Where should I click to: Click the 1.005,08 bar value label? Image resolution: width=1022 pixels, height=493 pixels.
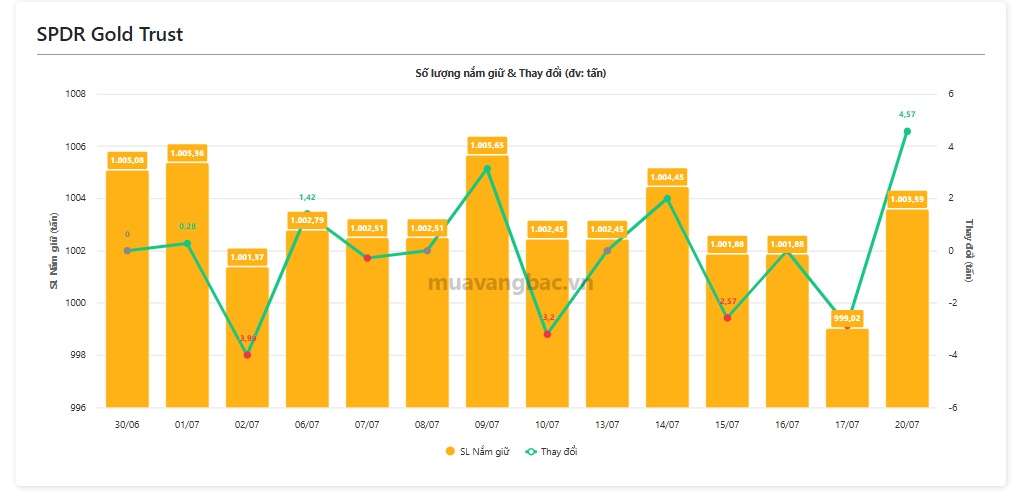(x=127, y=160)
